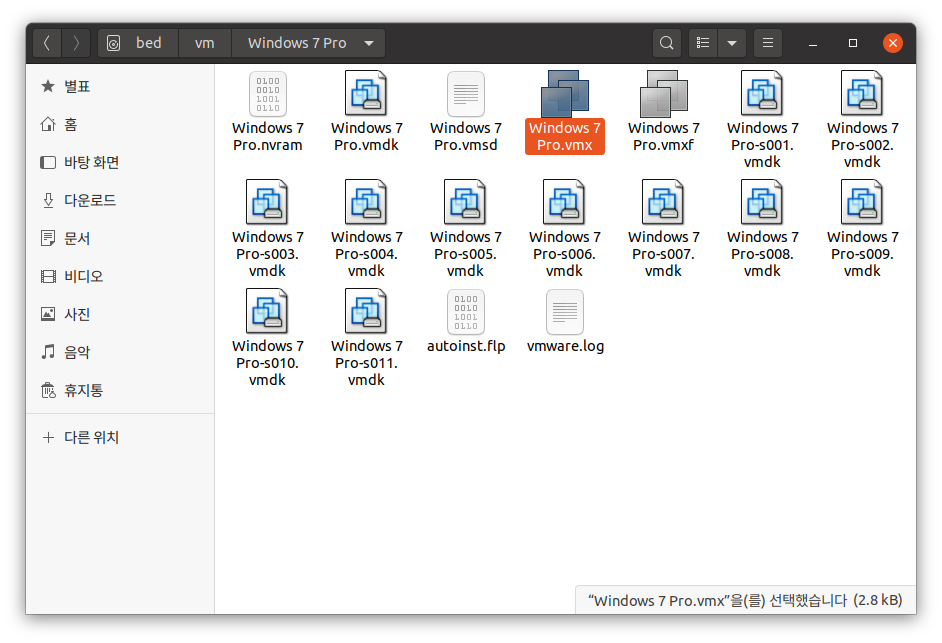Open the search button in the header bar
The height and width of the screenshot is (643, 942).
pos(666,43)
